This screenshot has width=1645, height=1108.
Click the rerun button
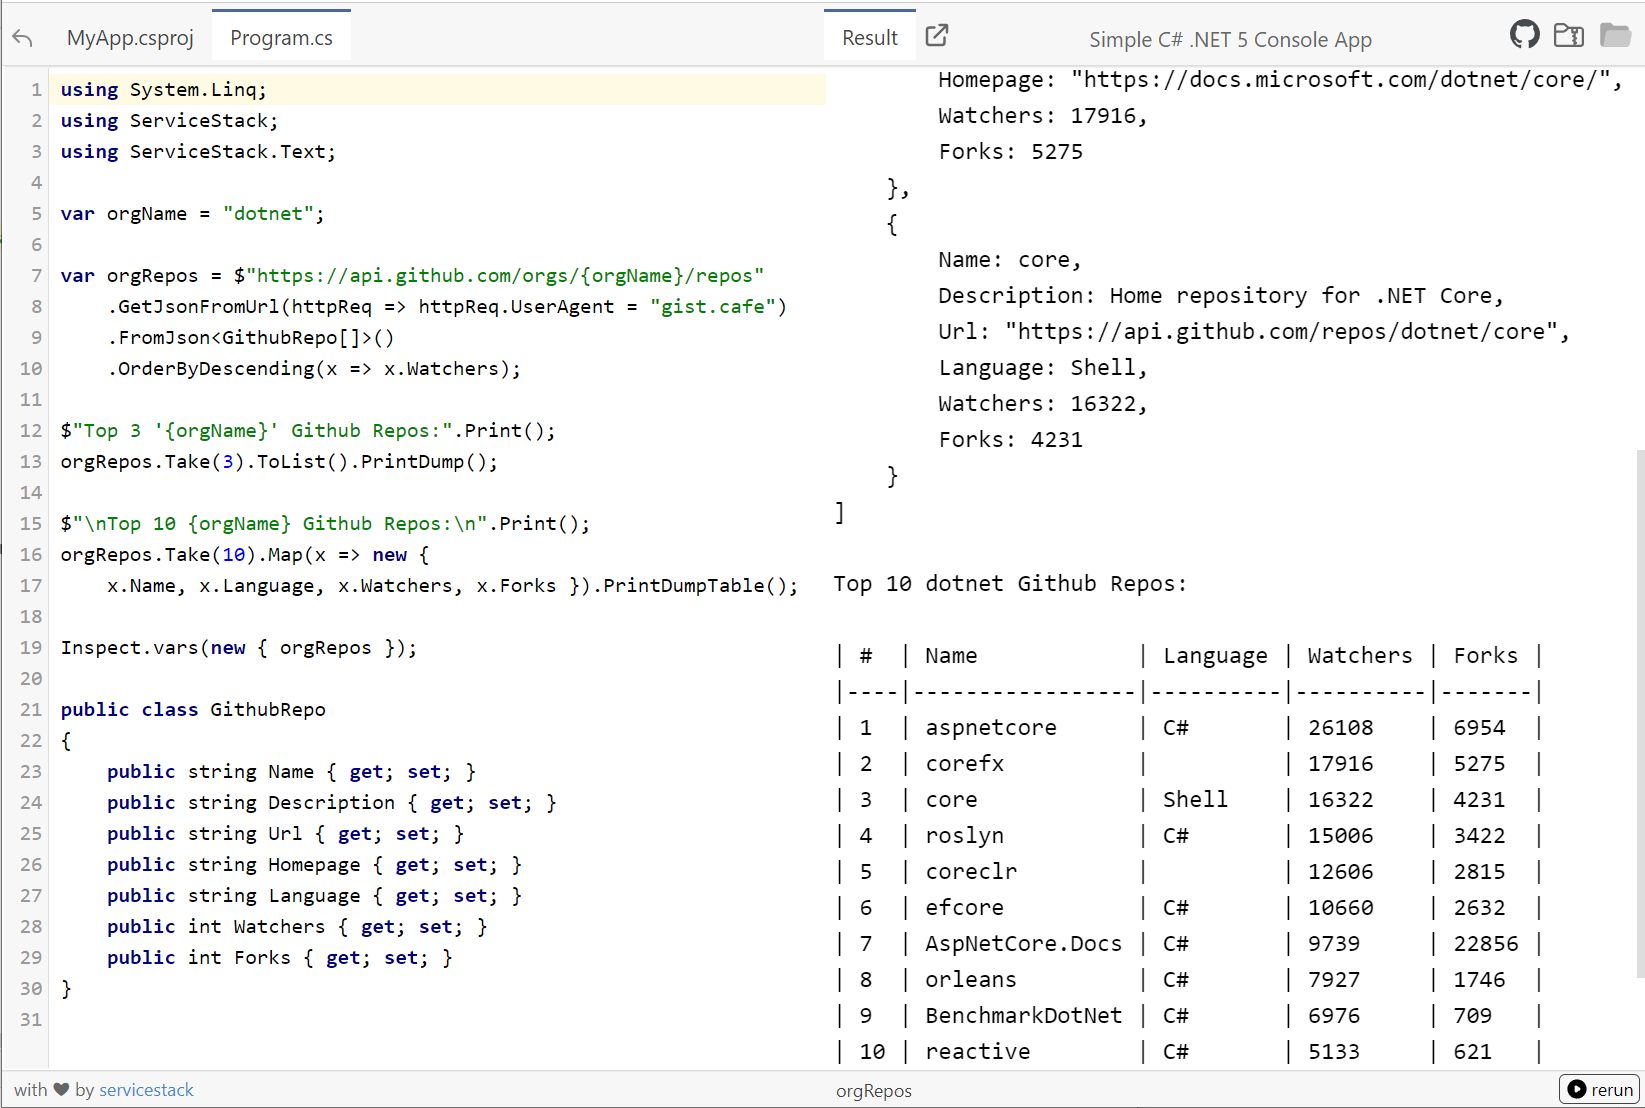(1601, 1089)
